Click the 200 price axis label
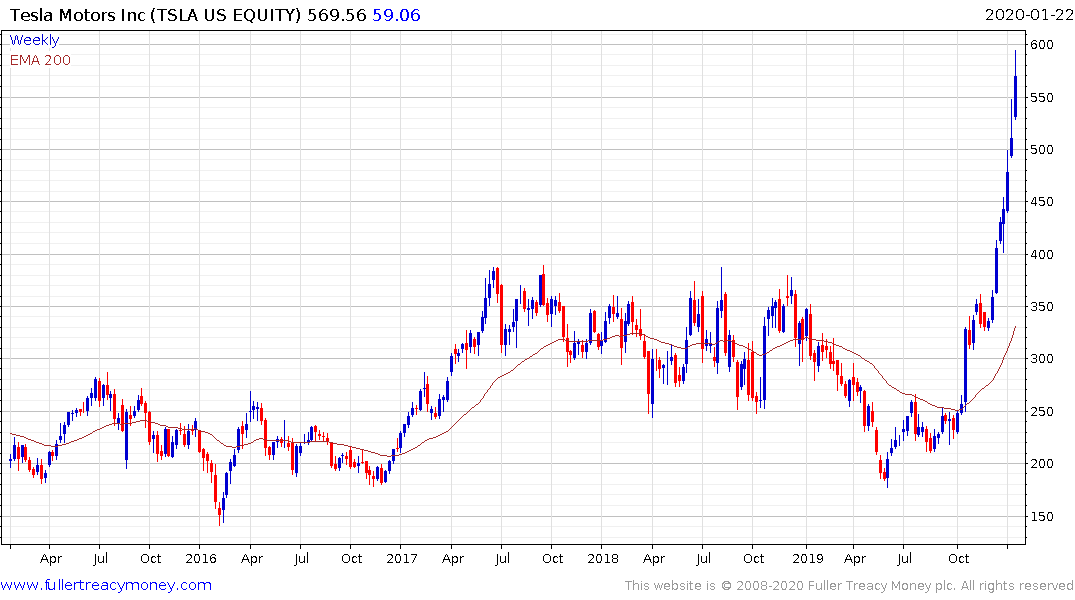Image resolution: width=1075 pixels, height=600 pixels. pos(1041,464)
